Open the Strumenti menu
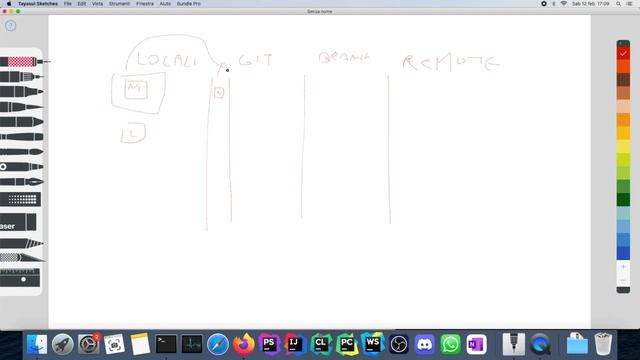The image size is (640, 360). (119, 4)
